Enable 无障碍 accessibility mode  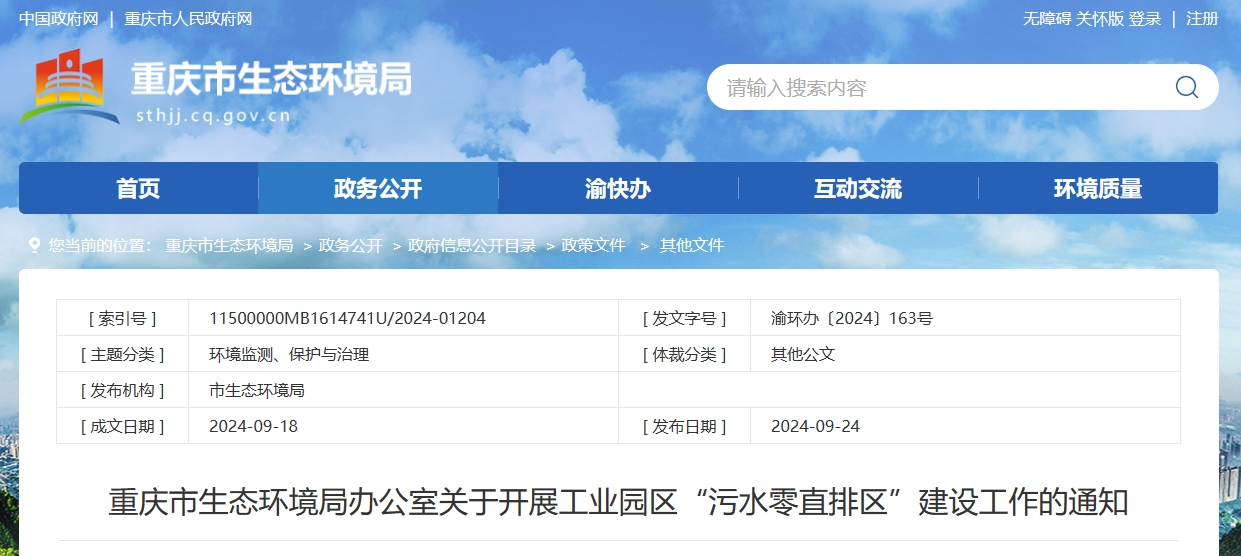pos(1046,19)
